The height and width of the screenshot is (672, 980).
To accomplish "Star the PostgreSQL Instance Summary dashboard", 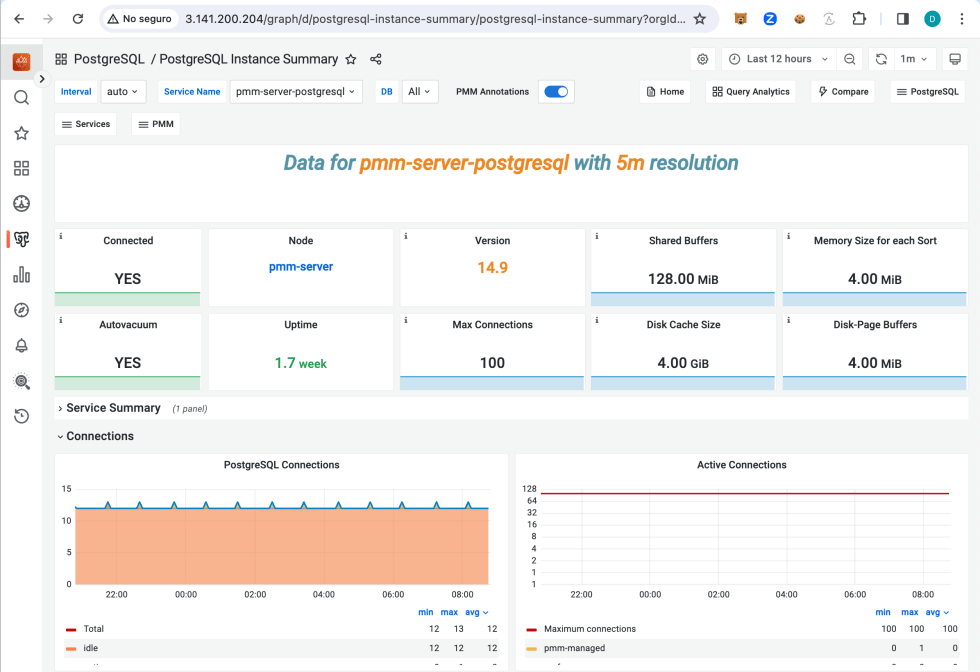I will [350, 59].
